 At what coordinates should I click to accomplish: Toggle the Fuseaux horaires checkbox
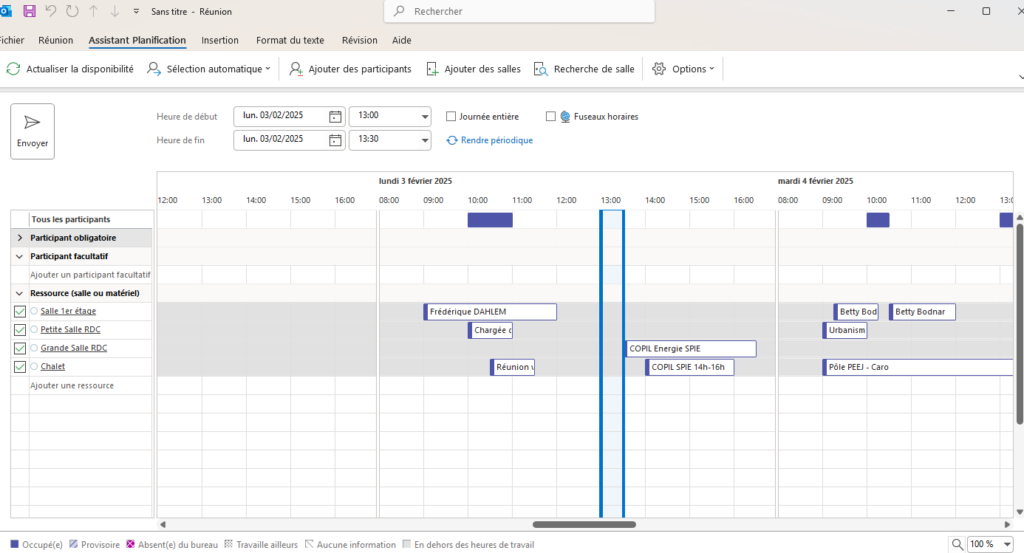551,116
